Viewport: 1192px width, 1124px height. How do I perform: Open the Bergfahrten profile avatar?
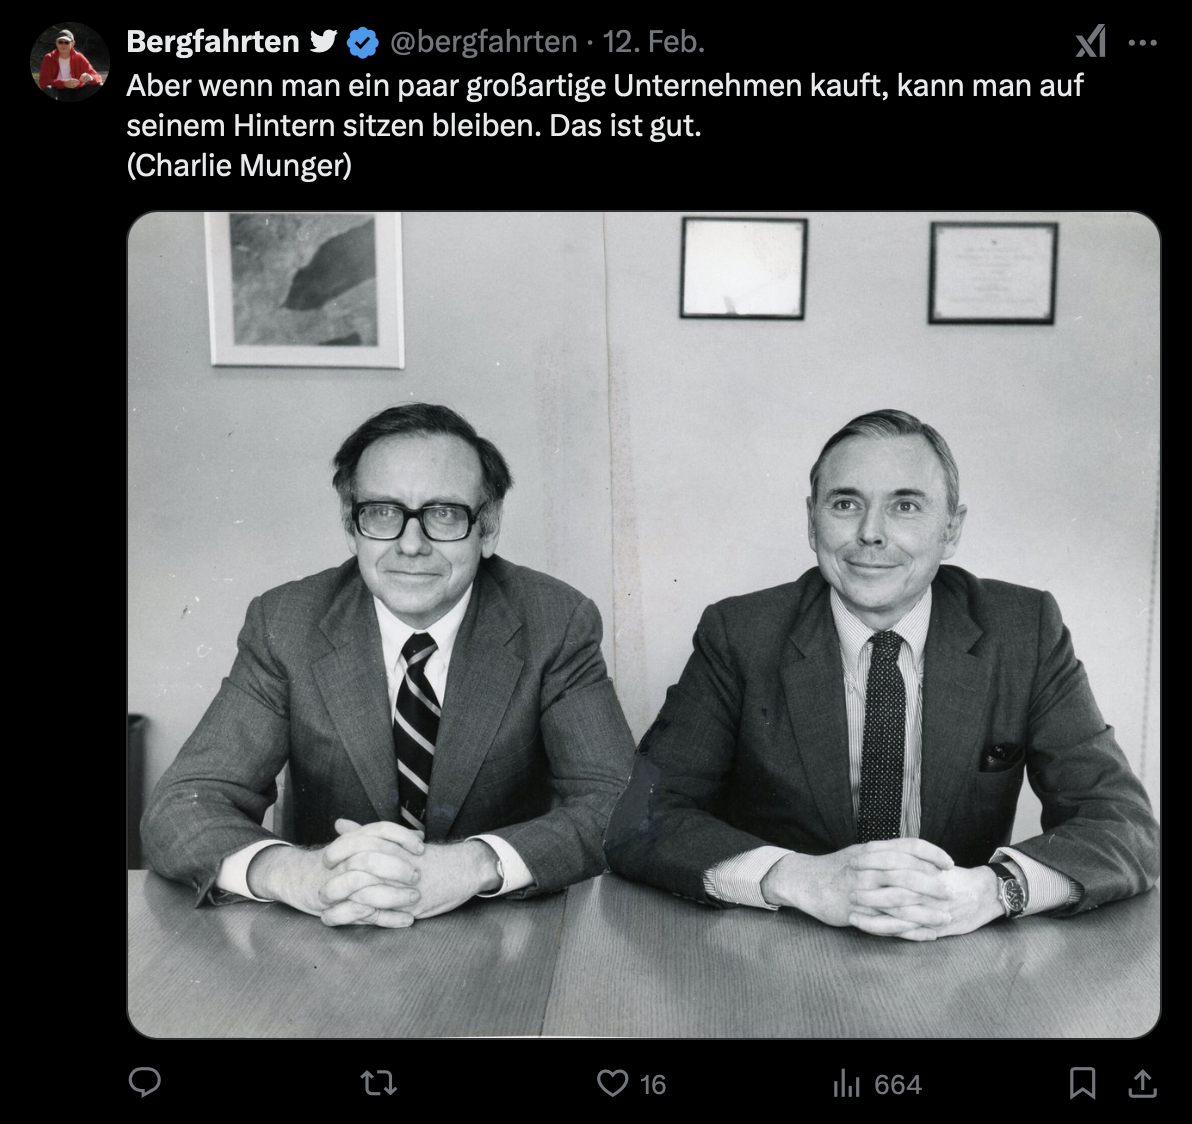pos(69,61)
